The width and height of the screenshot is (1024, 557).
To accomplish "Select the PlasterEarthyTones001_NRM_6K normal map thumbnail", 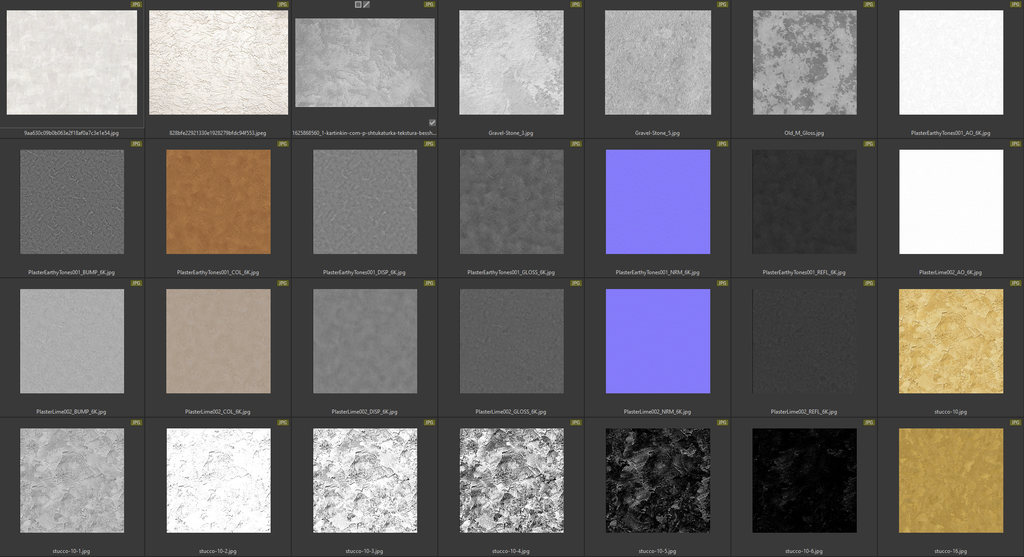I will [x=657, y=201].
